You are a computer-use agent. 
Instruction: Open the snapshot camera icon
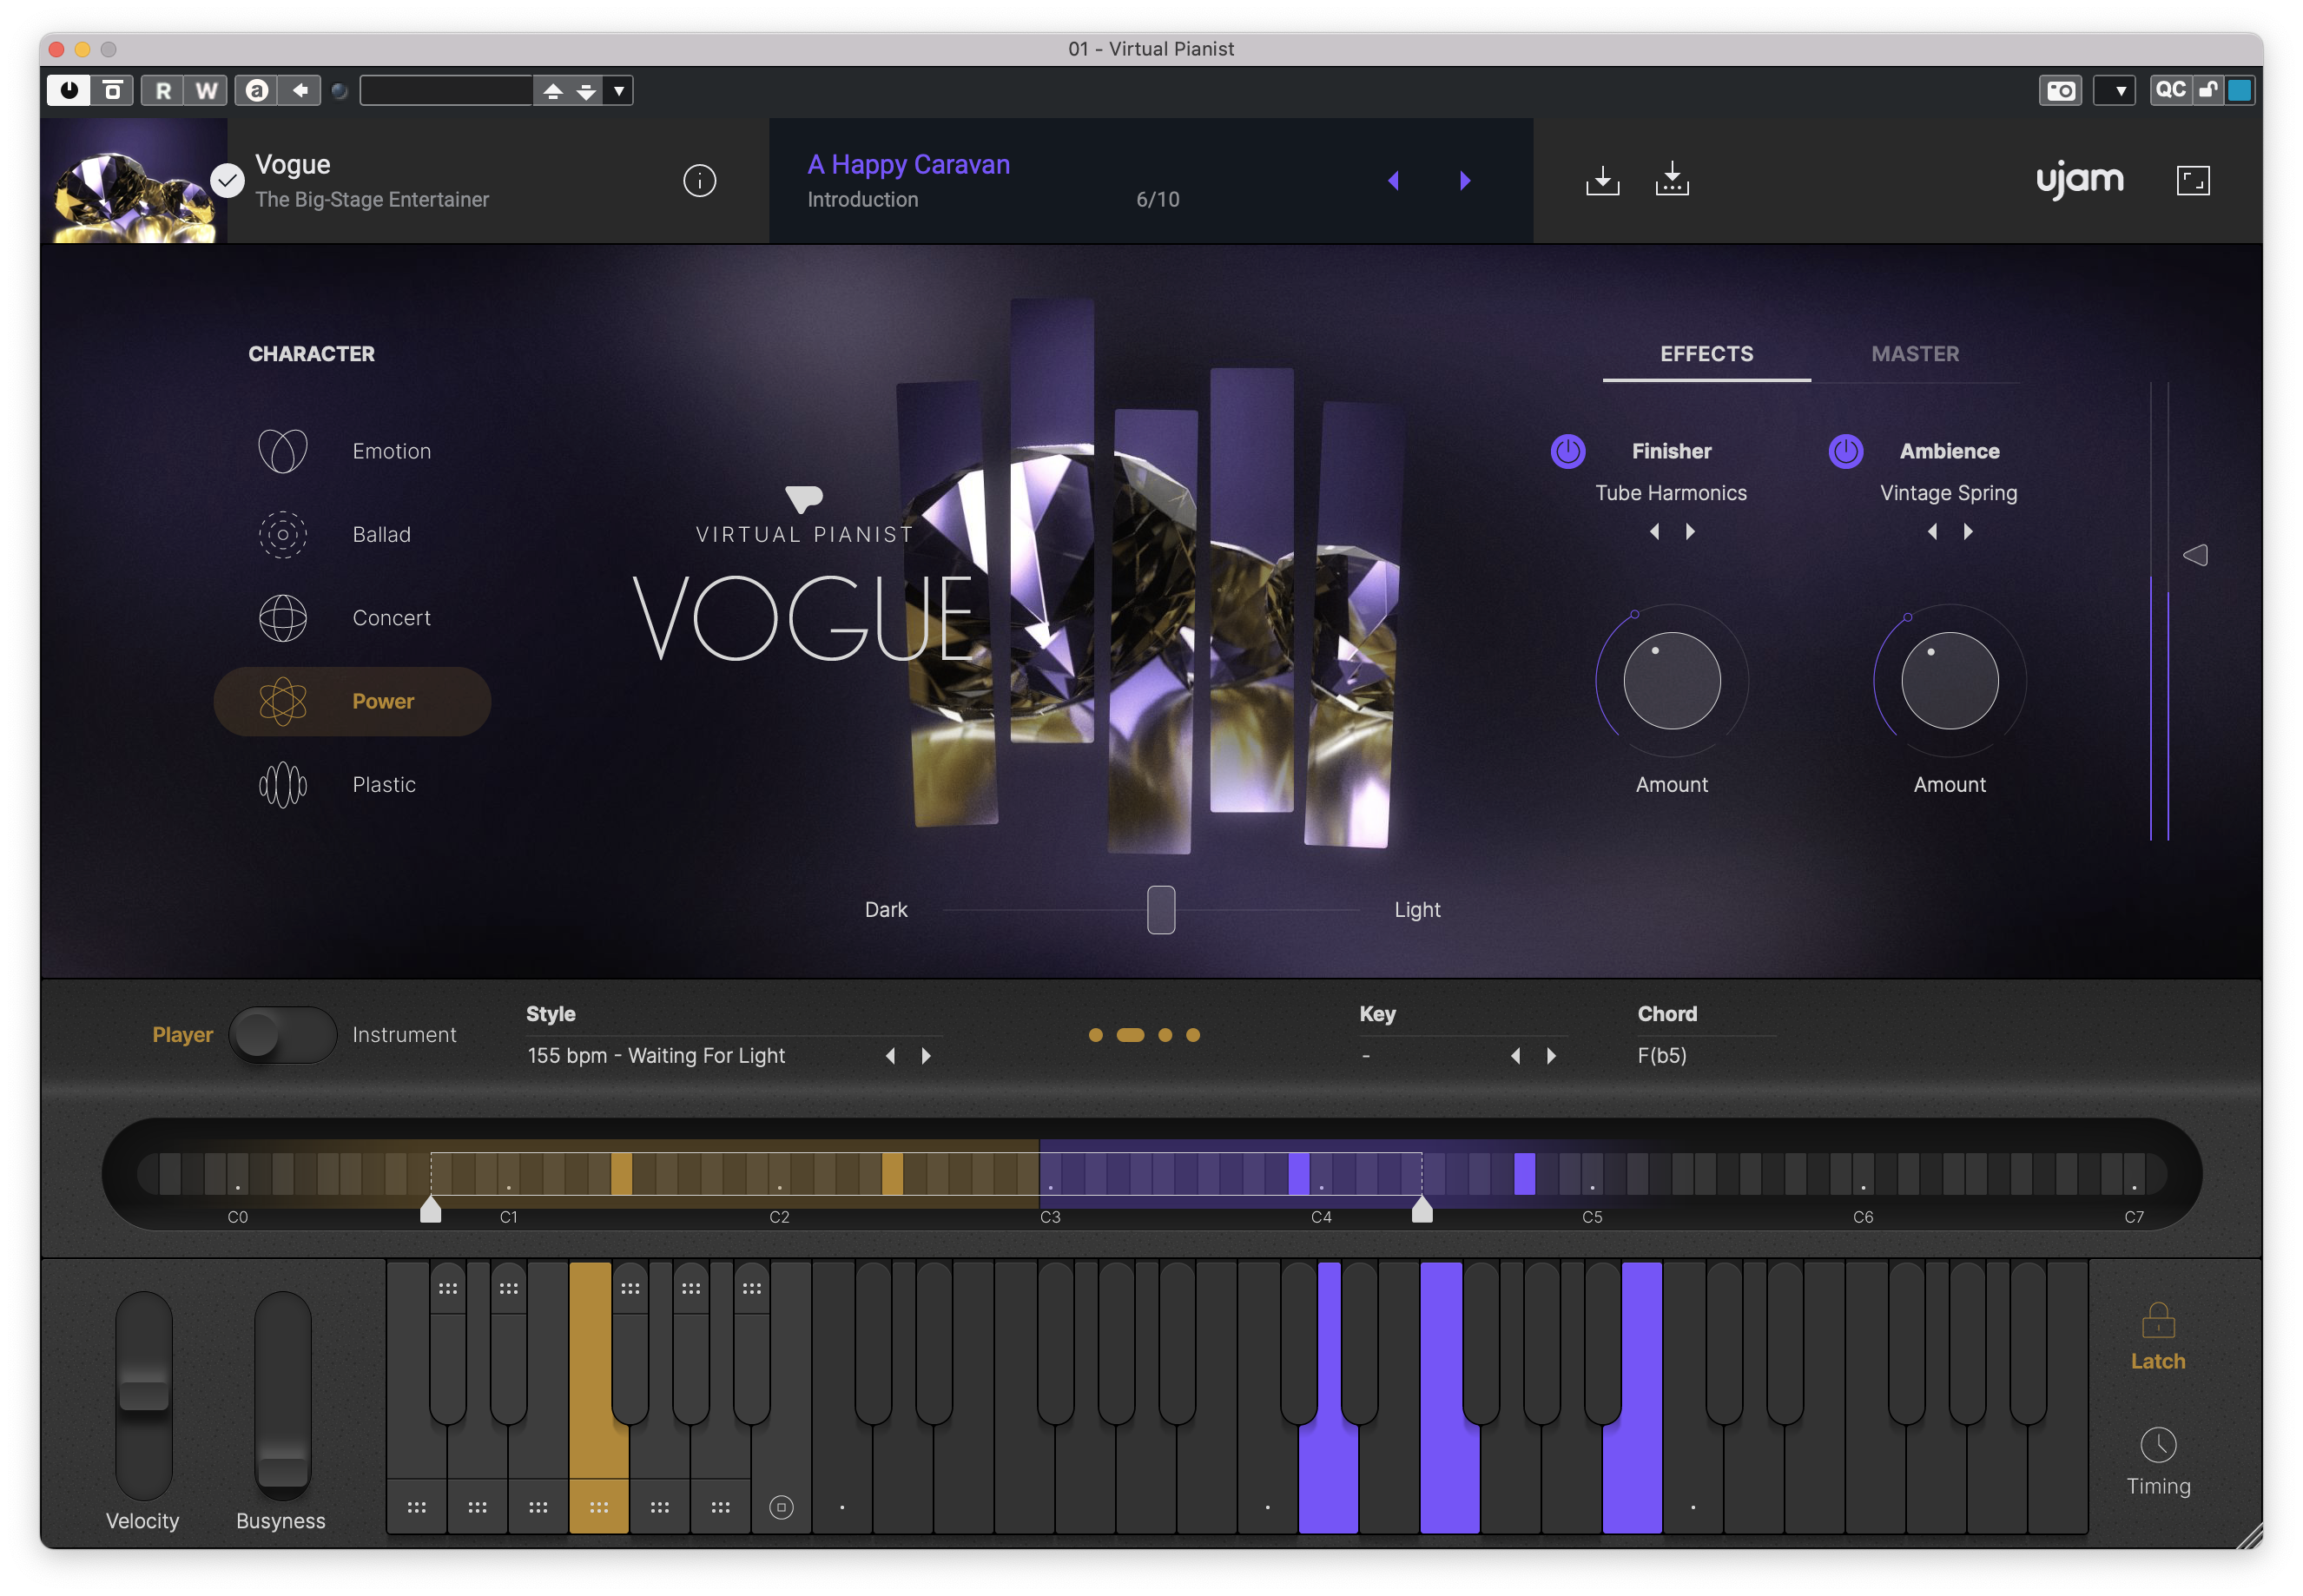[2060, 90]
